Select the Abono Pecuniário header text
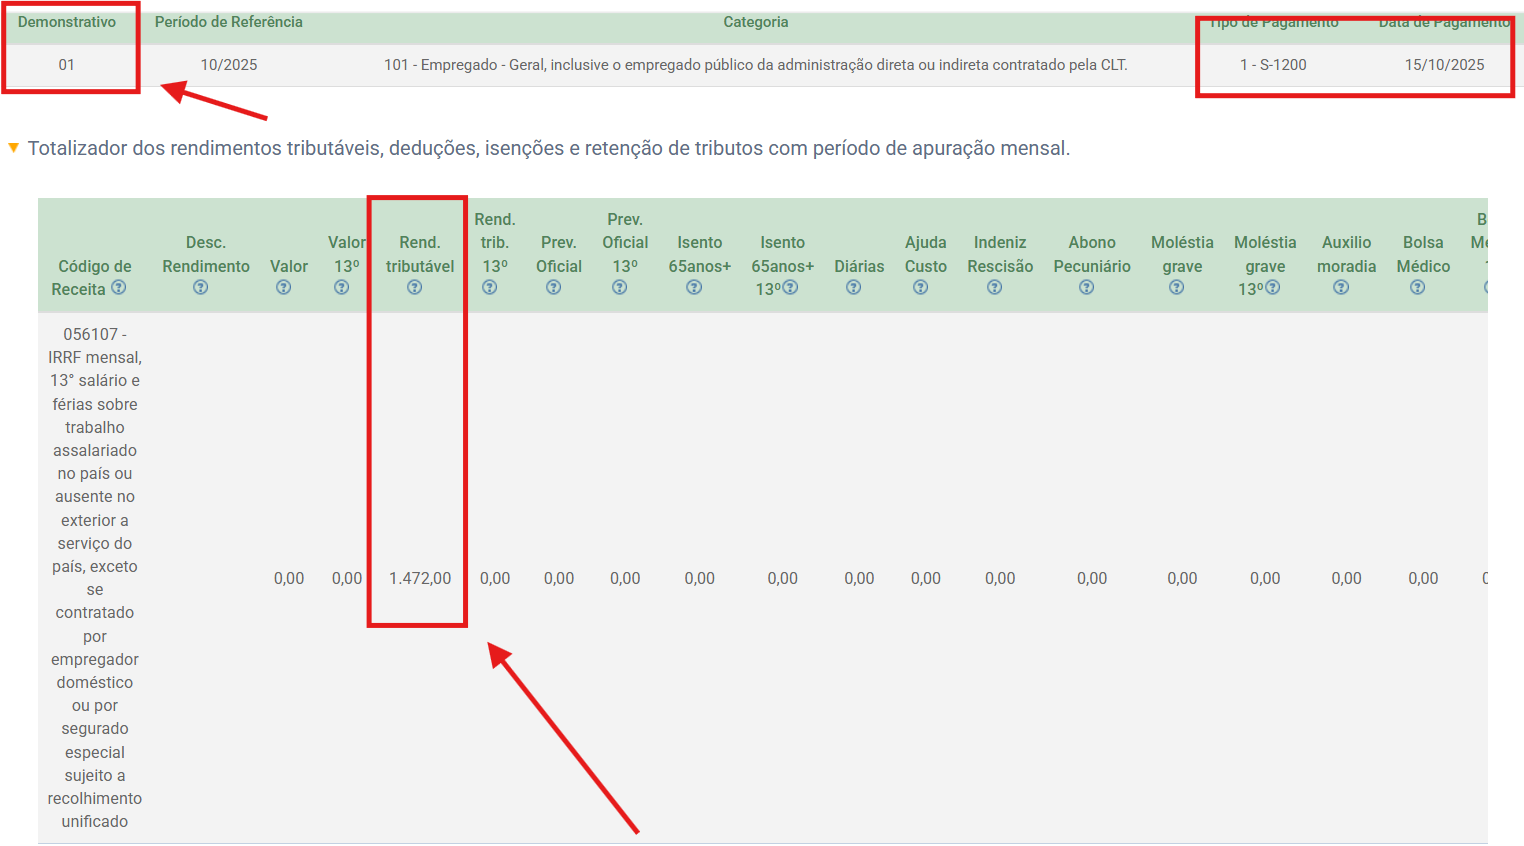This screenshot has width=1524, height=846. tap(1092, 254)
